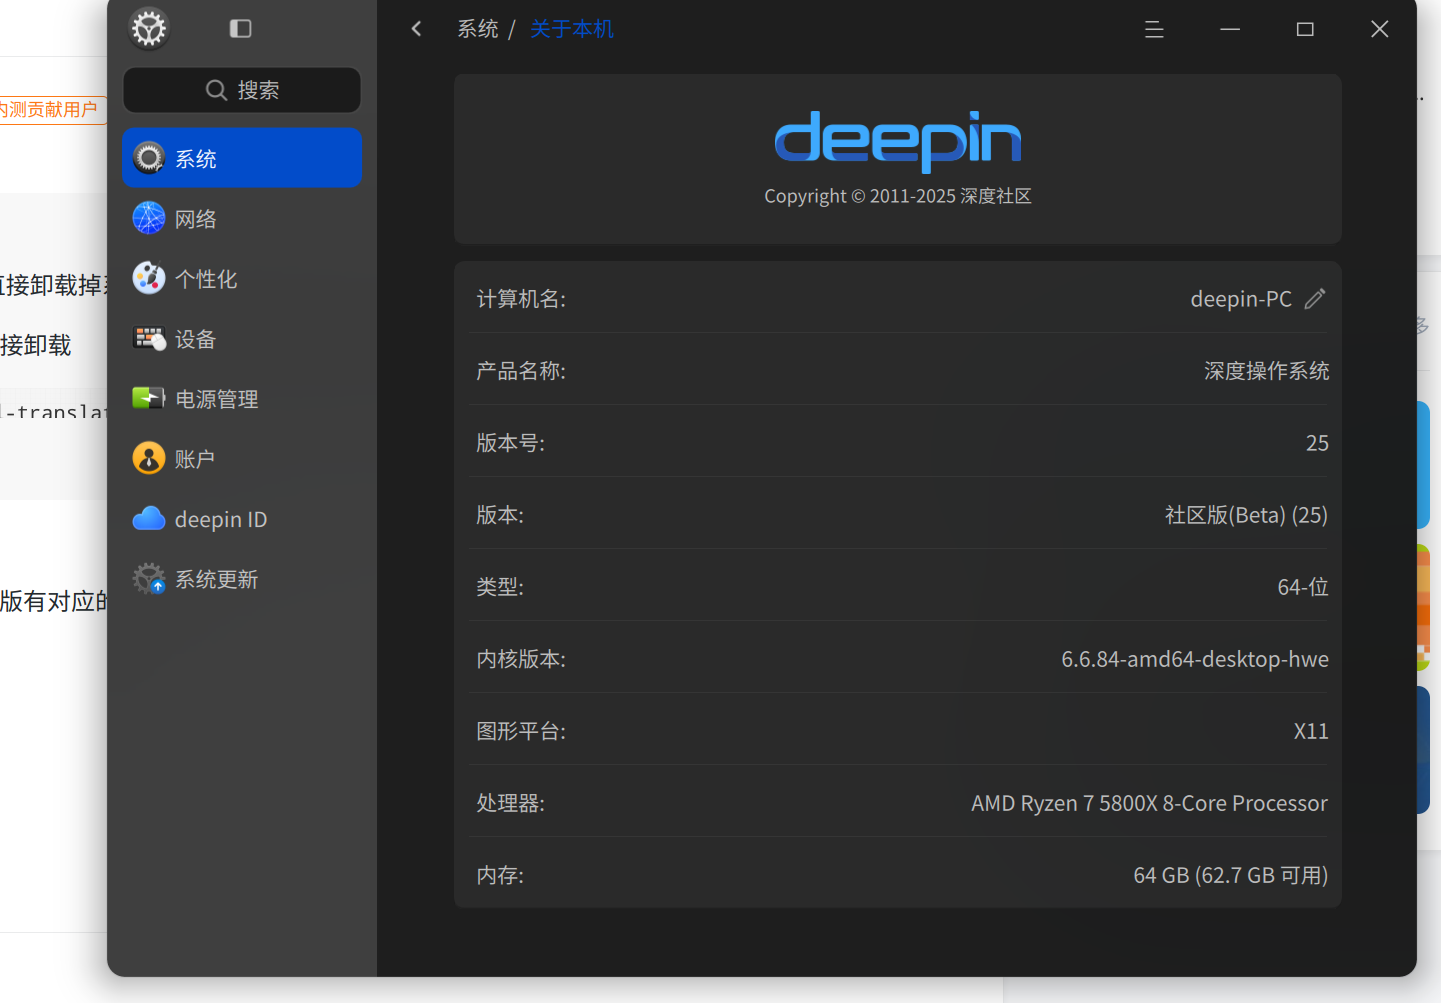Open 网络 globe icon in sidebar
Image resolution: width=1441 pixels, height=1003 pixels.
pos(149,218)
